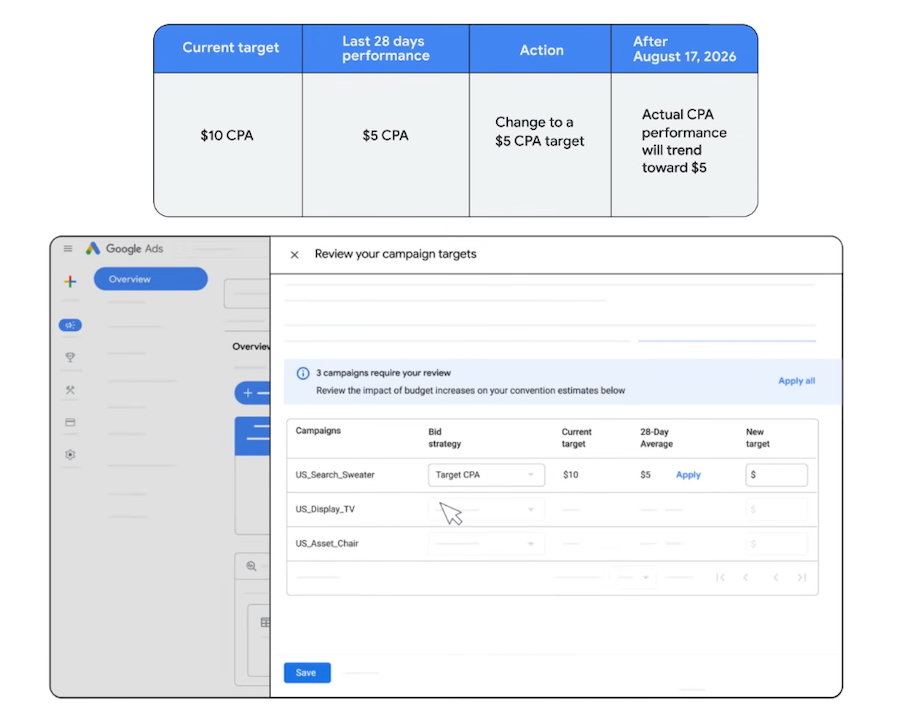Click 'After August 17, 2026' header cell

pyautogui.click(x=684, y=49)
